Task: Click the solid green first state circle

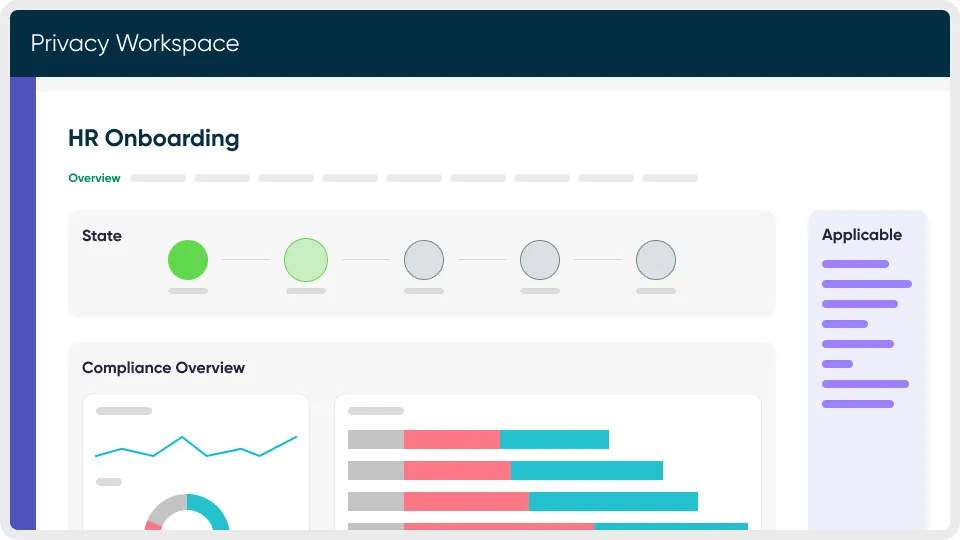Action: point(188,260)
